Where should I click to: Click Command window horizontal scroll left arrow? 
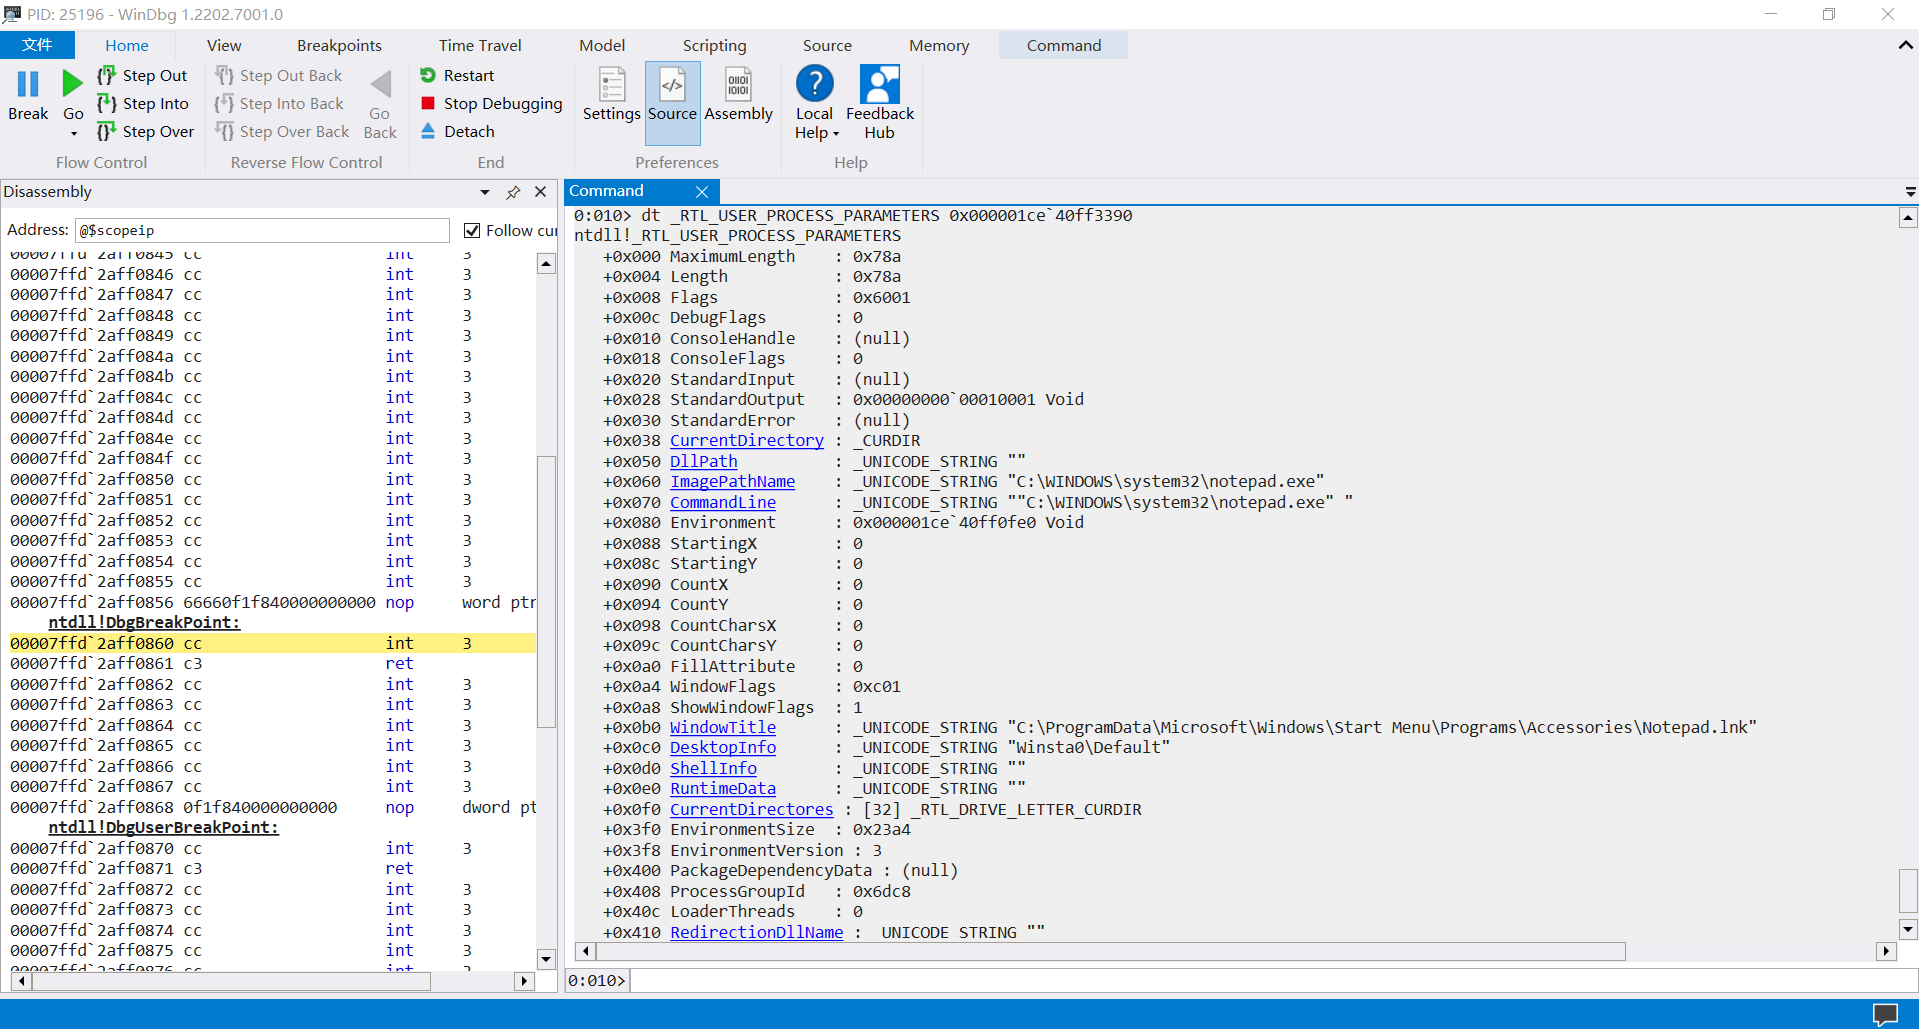pos(586,951)
